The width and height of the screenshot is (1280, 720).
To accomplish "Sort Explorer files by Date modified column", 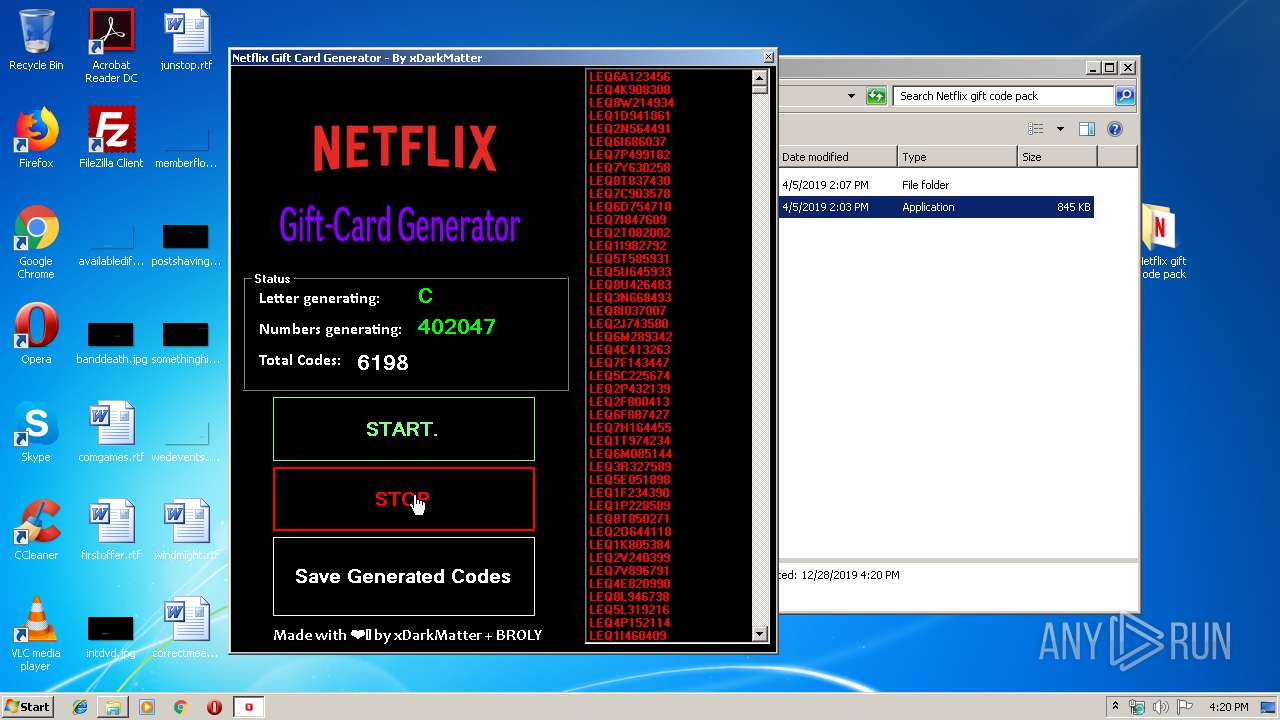I will tap(837, 157).
